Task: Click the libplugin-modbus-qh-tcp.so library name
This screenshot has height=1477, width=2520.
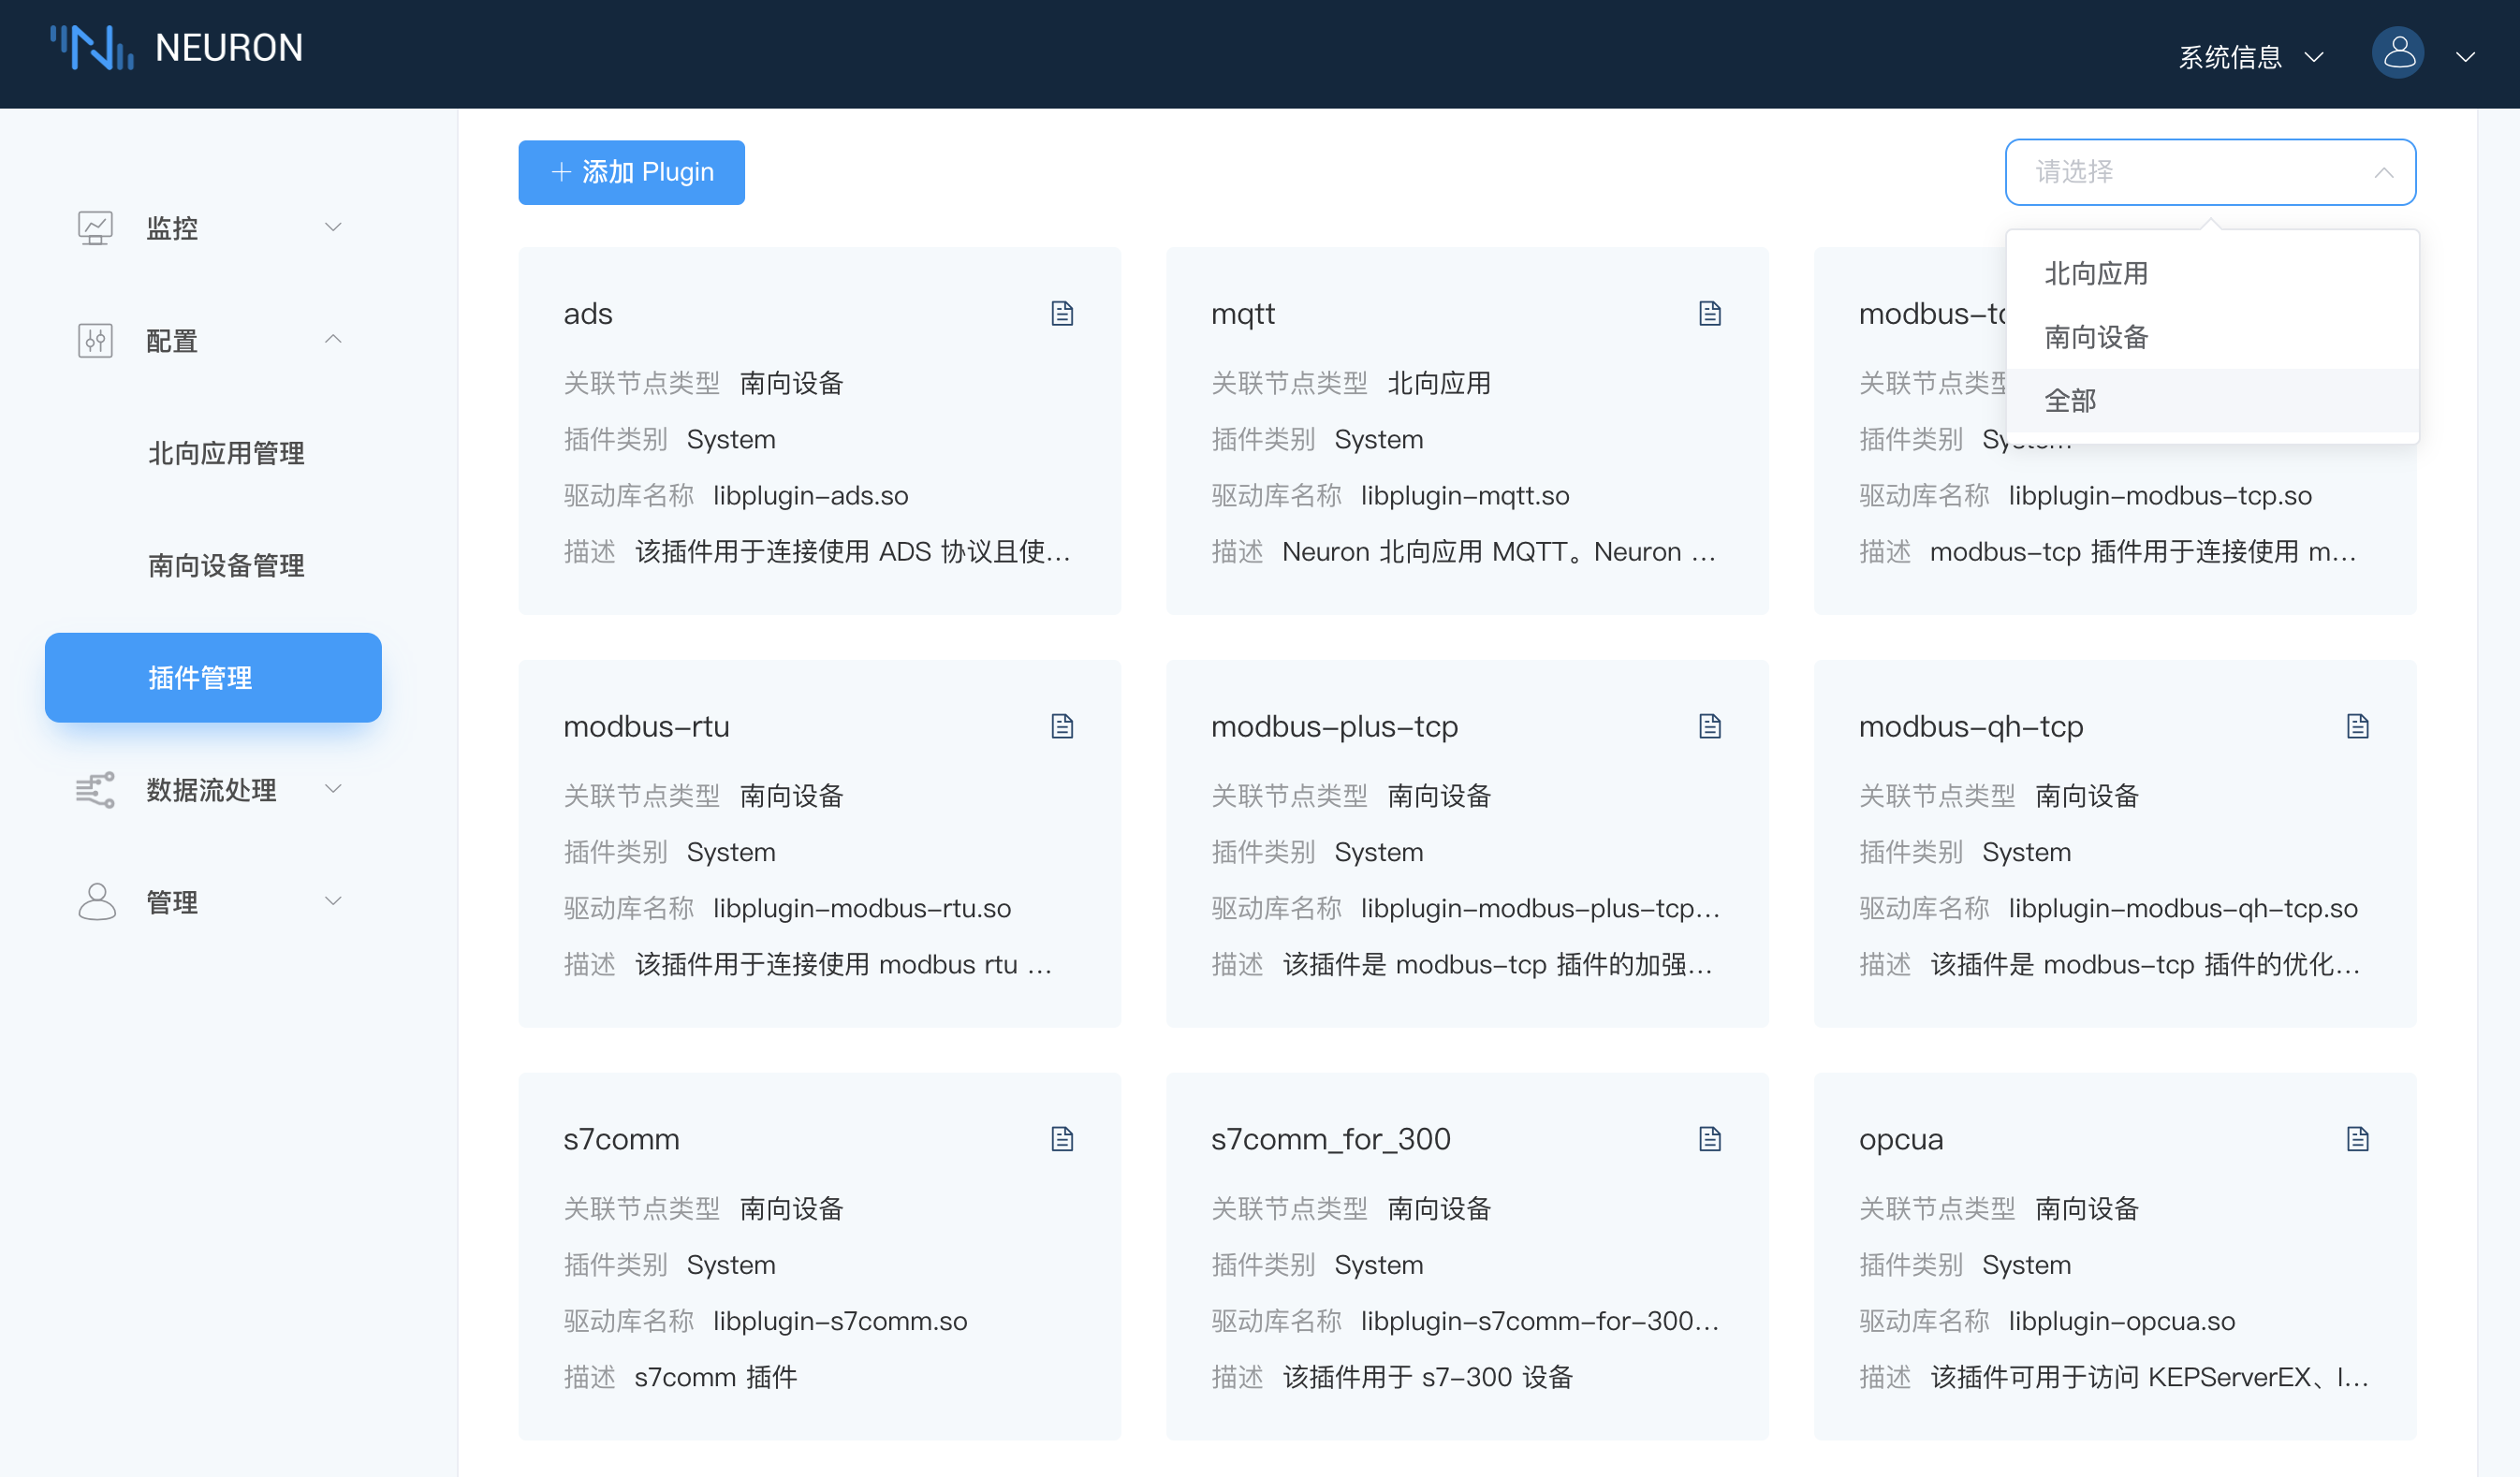Action: [x=2183, y=909]
